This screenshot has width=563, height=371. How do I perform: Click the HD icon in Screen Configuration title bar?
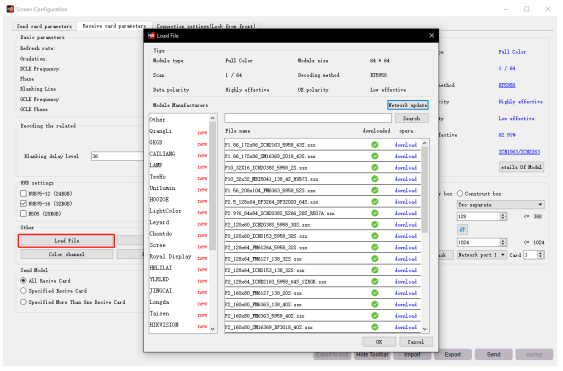pos(10,9)
